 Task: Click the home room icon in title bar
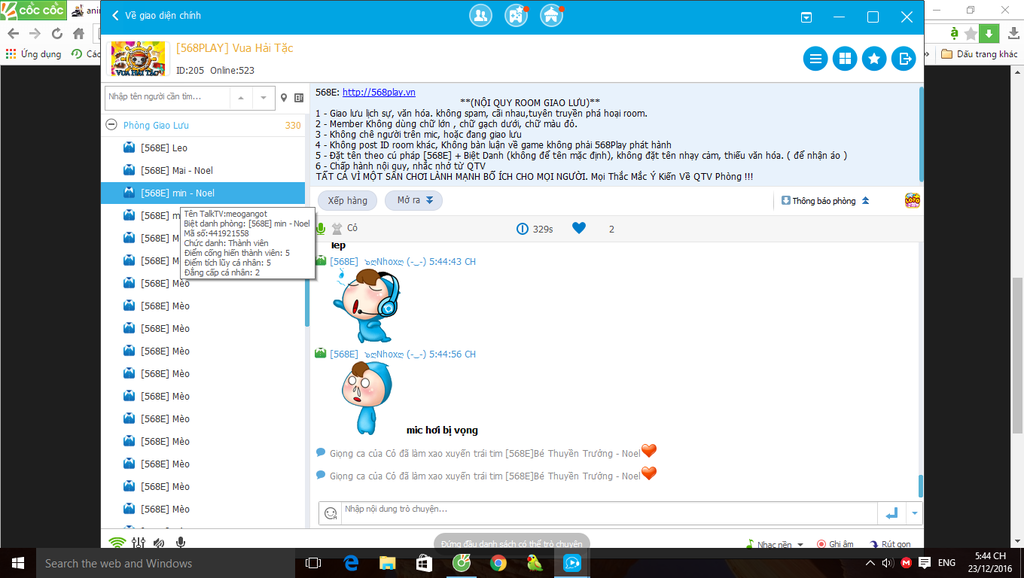point(551,16)
